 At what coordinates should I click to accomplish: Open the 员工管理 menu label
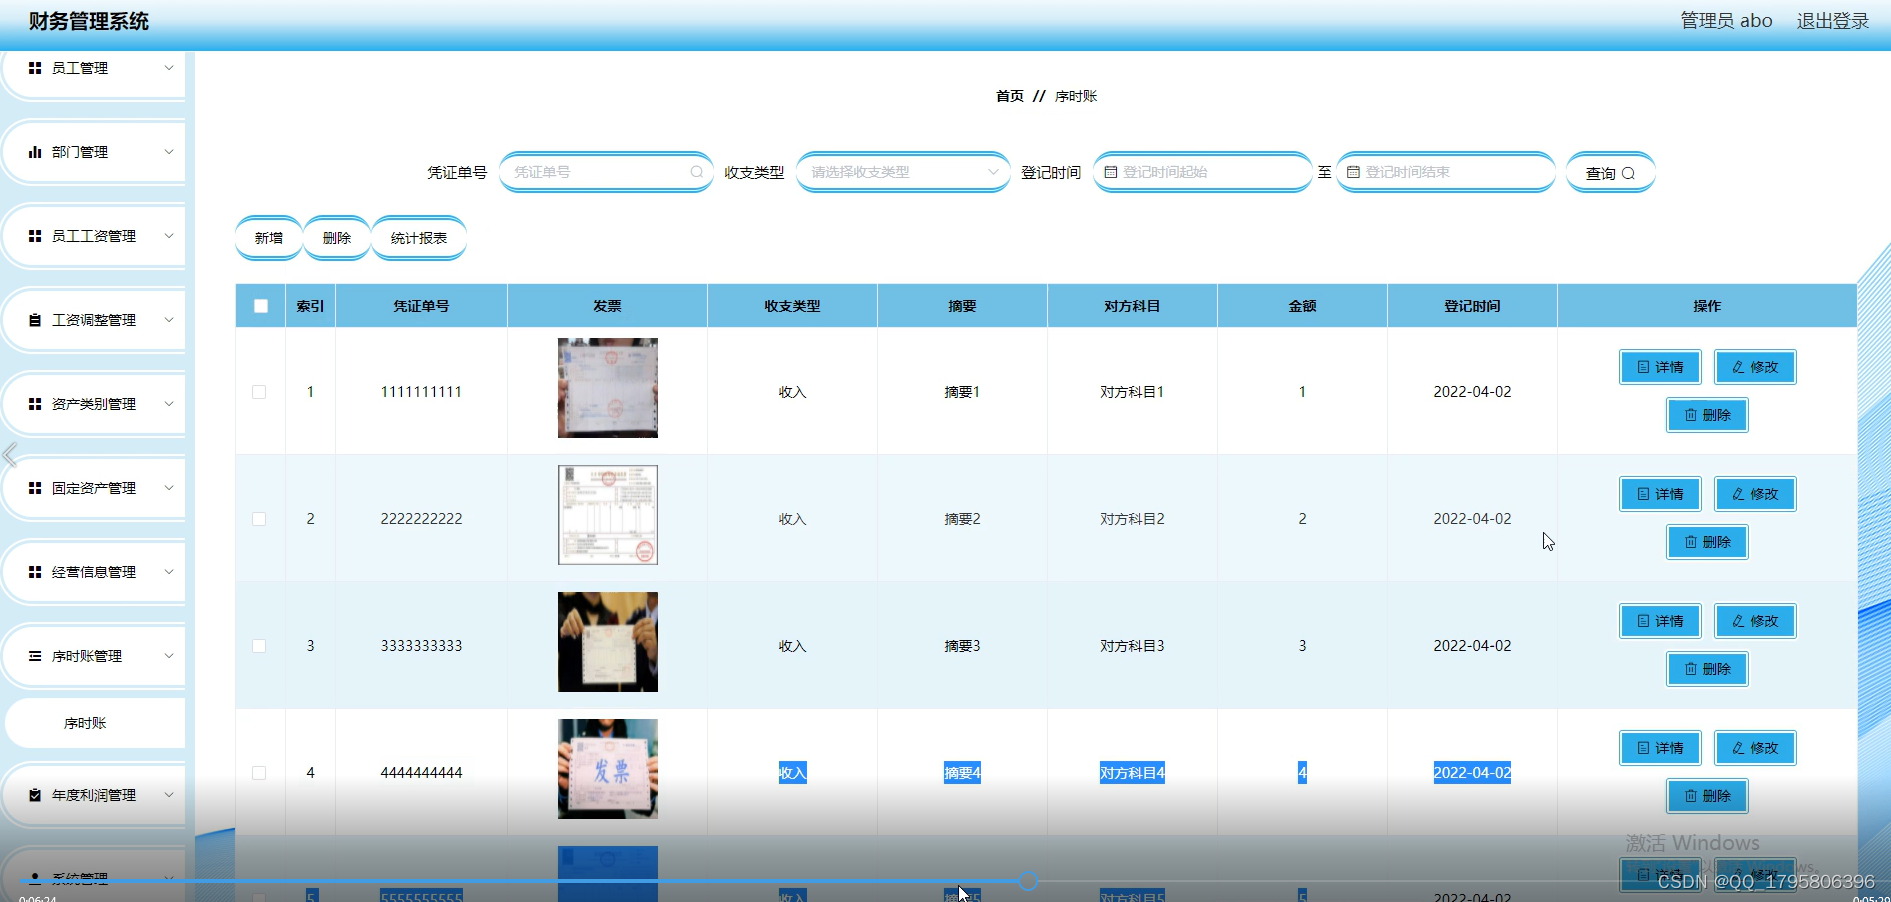[80, 68]
